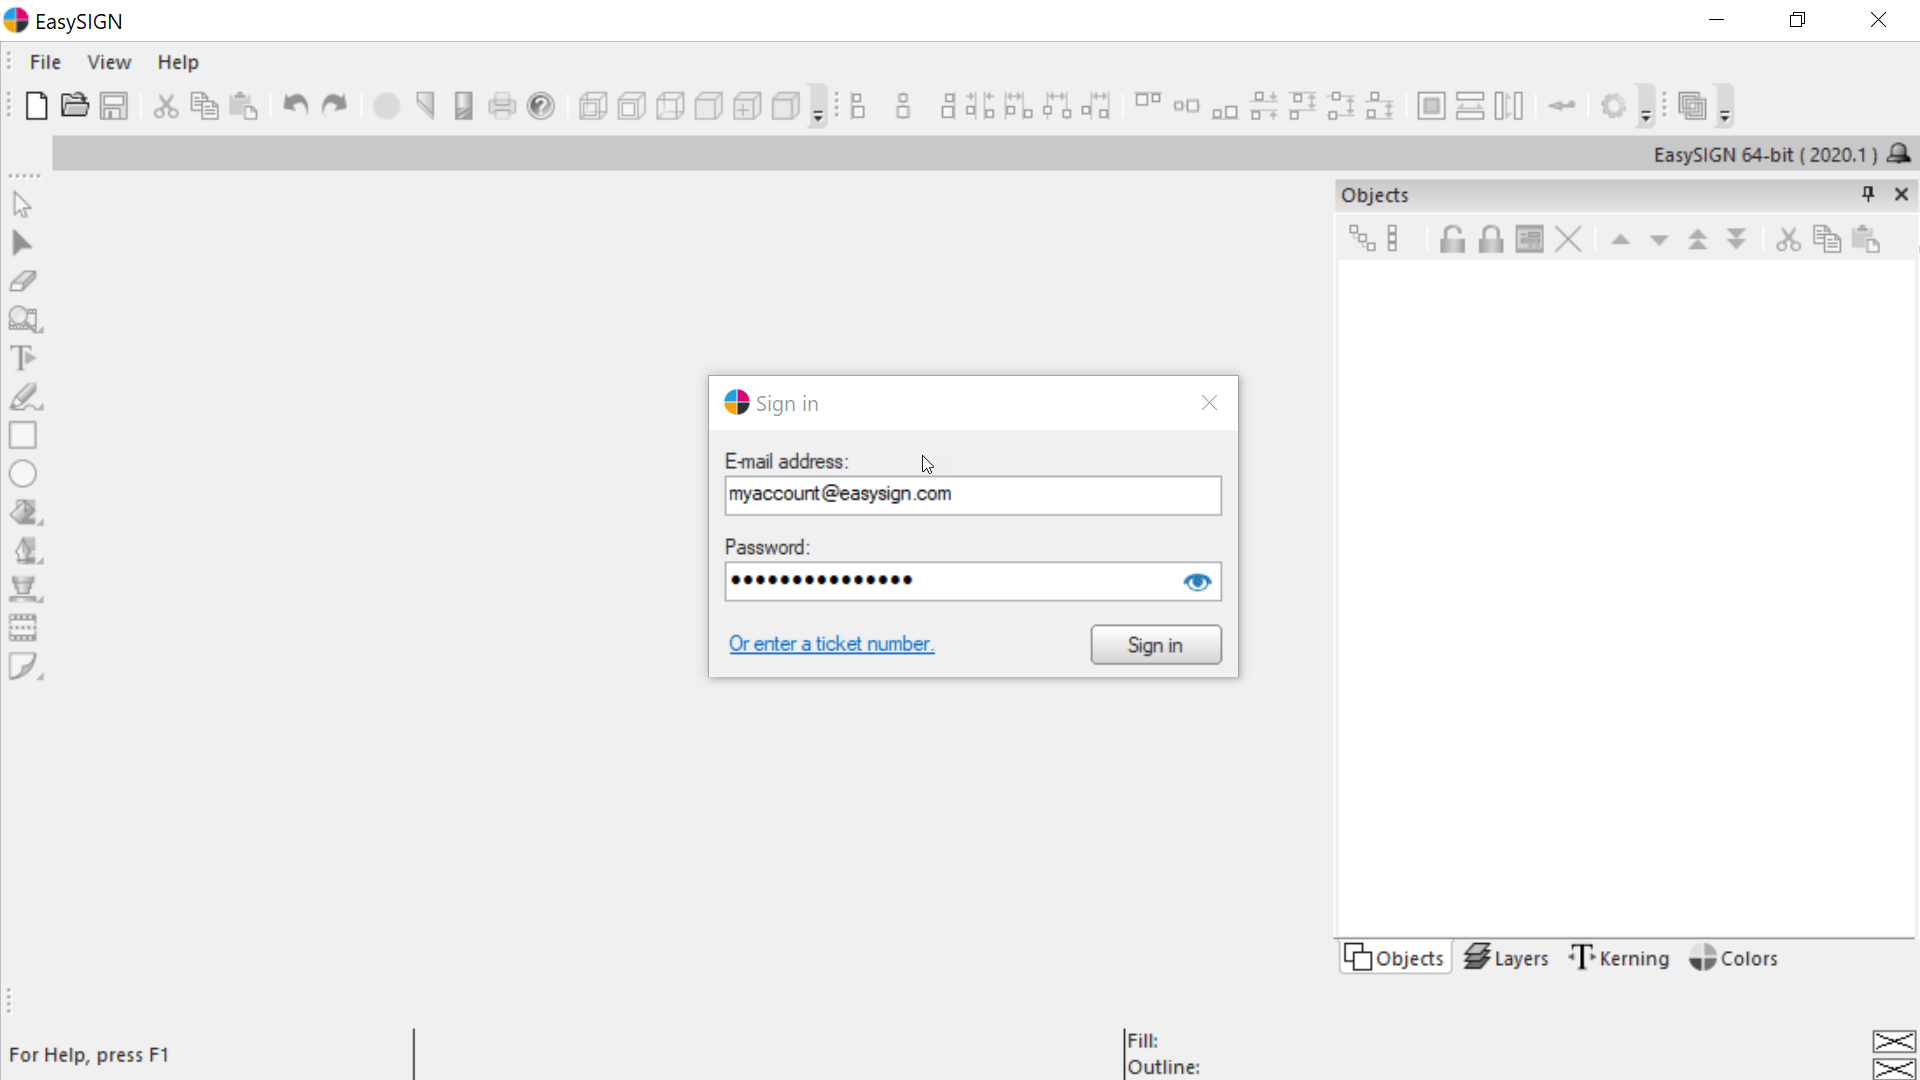
Task: Select the fill bucket tool
Action: tap(25, 512)
